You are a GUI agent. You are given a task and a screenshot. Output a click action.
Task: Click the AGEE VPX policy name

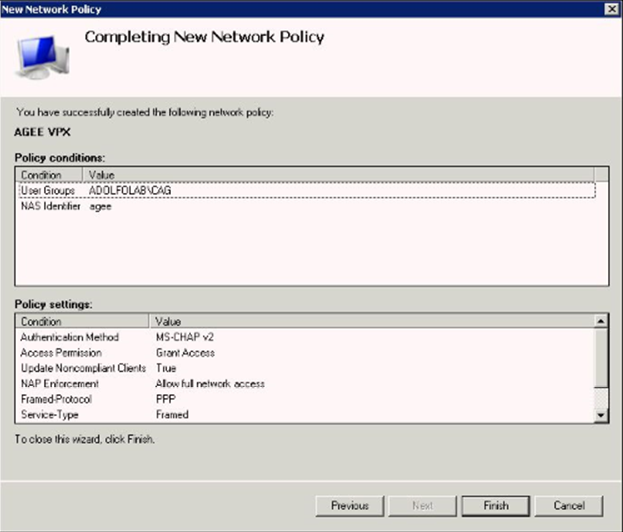click(x=42, y=132)
